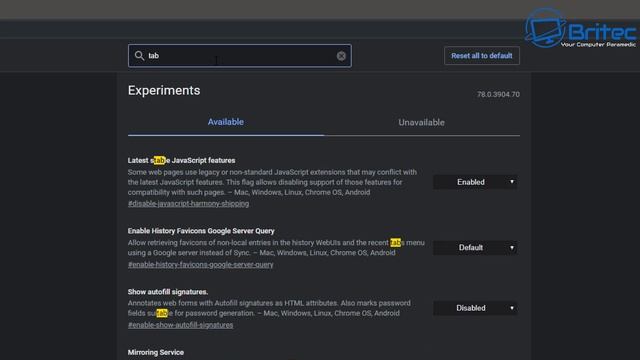Click the Latest stable JavaScript features title
This screenshot has width=640, height=360.
click(181, 160)
